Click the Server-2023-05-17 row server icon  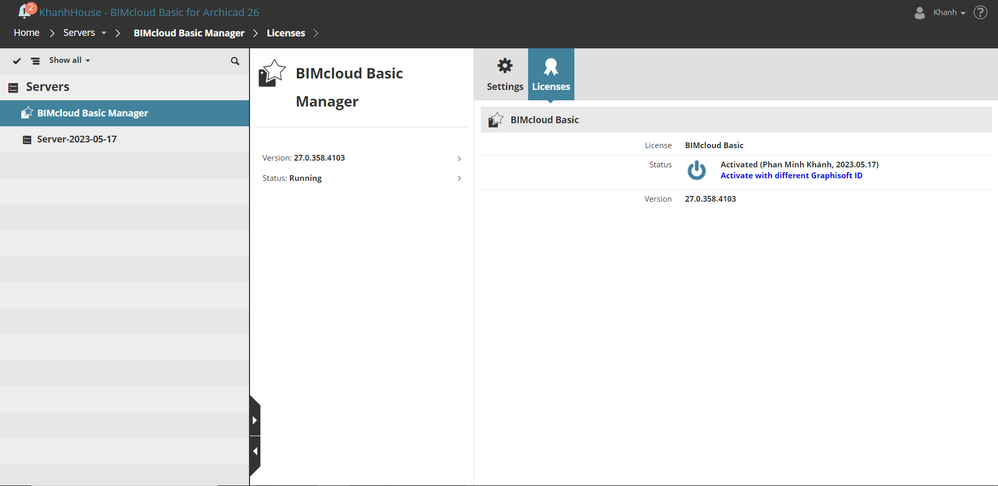pos(27,139)
